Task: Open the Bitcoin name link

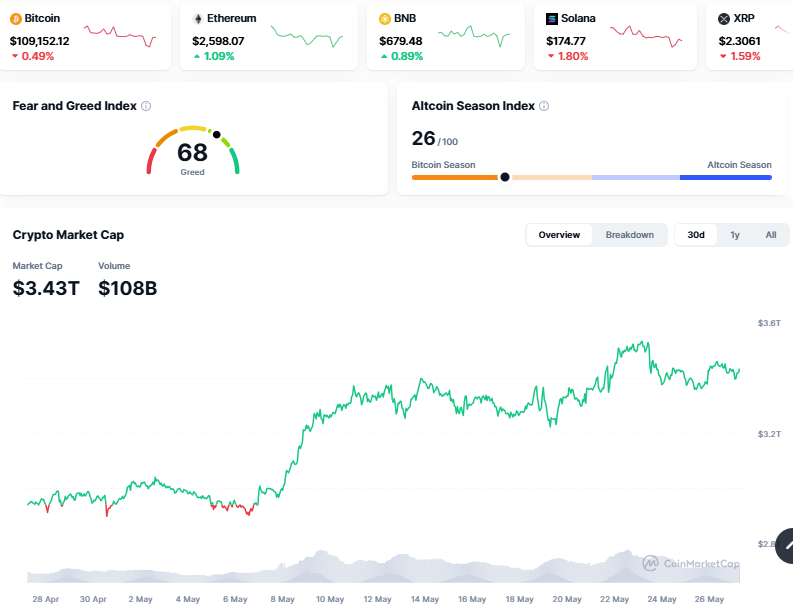Action: [x=42, y=18]
